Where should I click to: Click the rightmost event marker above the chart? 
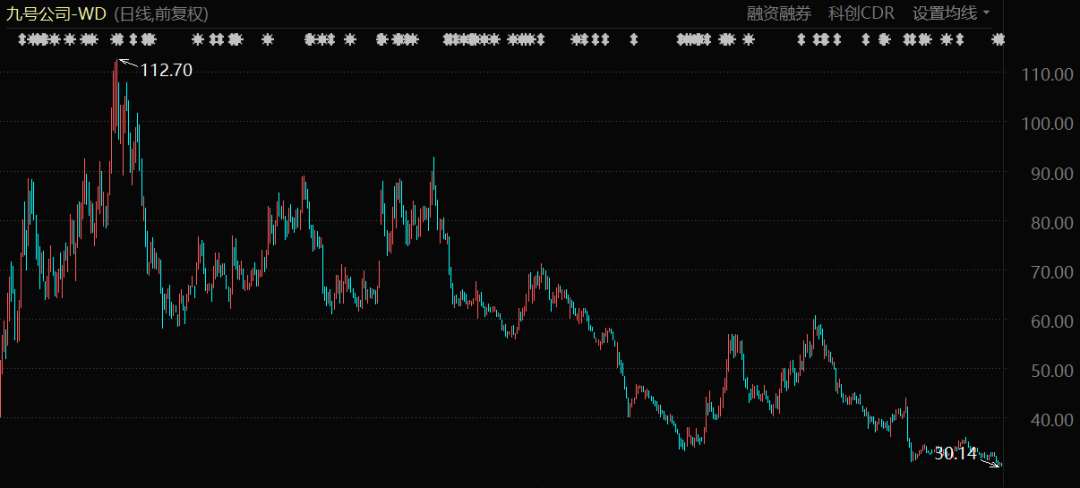click(x=997, y=40)
